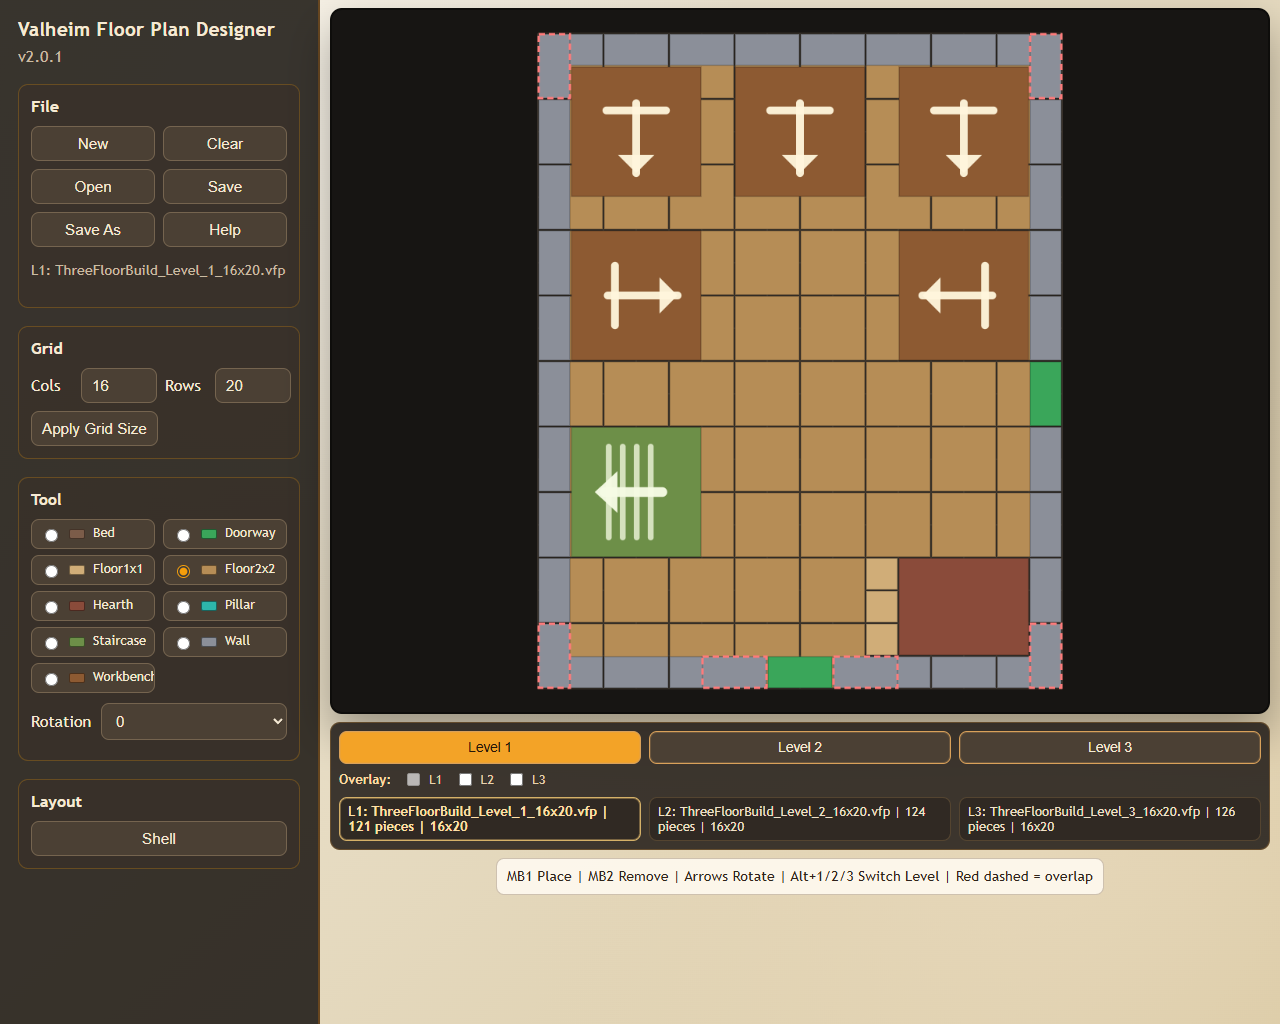This screenshot has height=1024, width=1280.
Task: Click the green Doorway color swatch
Action: click(x=209, y=534)
